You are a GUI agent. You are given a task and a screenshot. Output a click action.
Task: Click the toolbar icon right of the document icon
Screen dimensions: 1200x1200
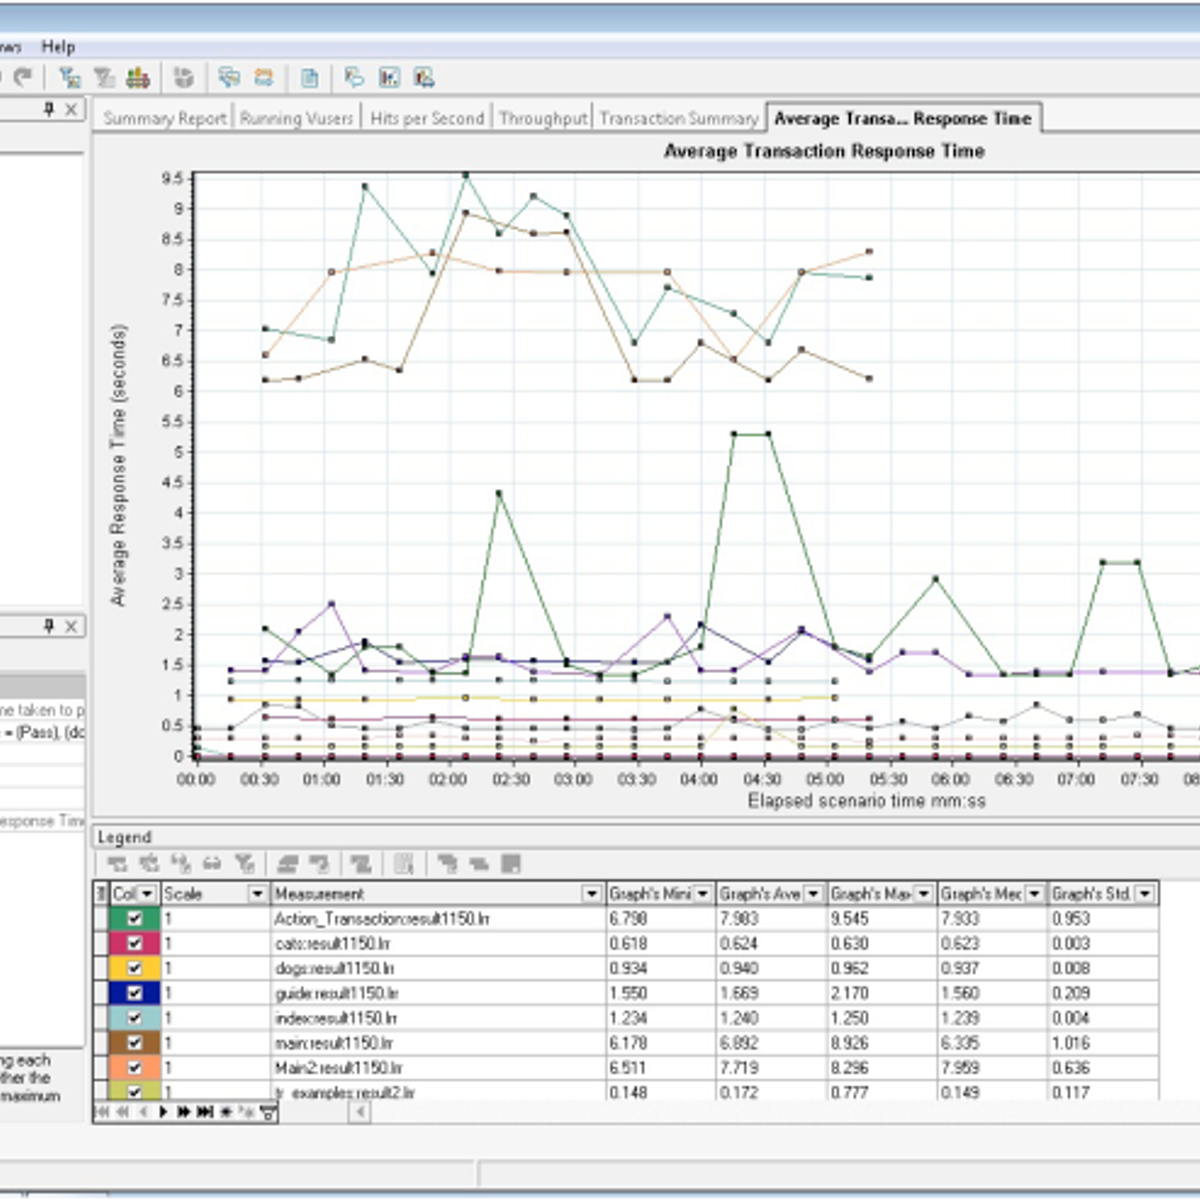point(354,77)
